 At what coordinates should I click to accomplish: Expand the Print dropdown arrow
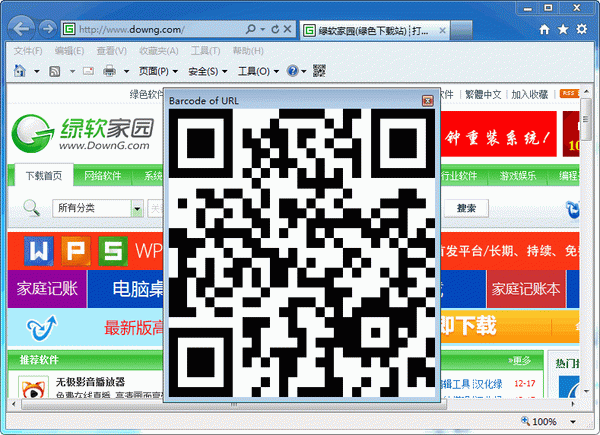(126, 71)
